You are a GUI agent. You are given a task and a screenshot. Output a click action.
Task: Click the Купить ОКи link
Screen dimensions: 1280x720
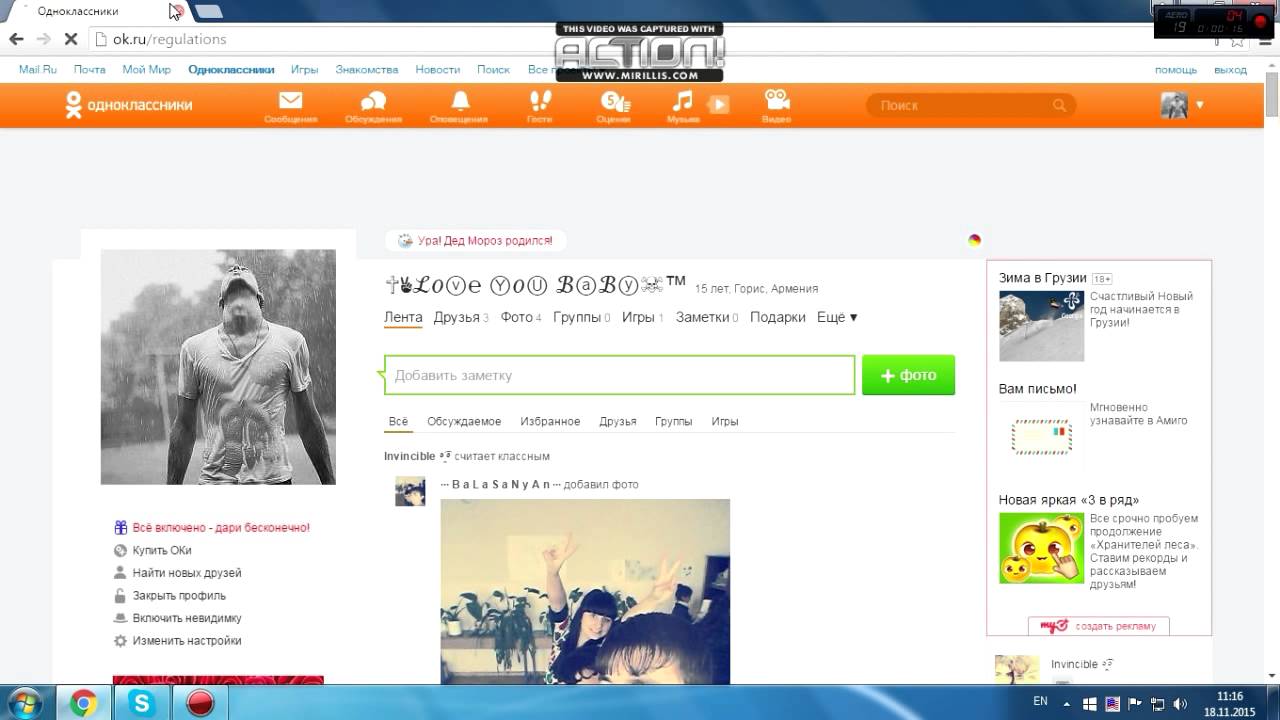[162, 550]
